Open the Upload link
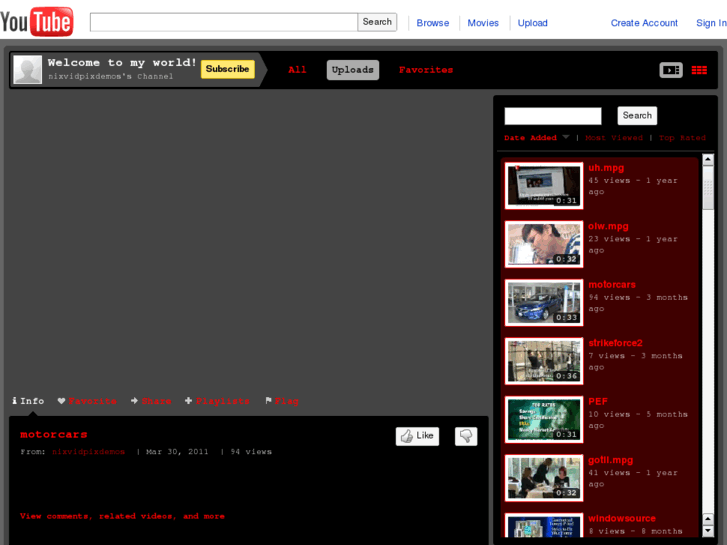727x545 pixels. click(532, 23)
